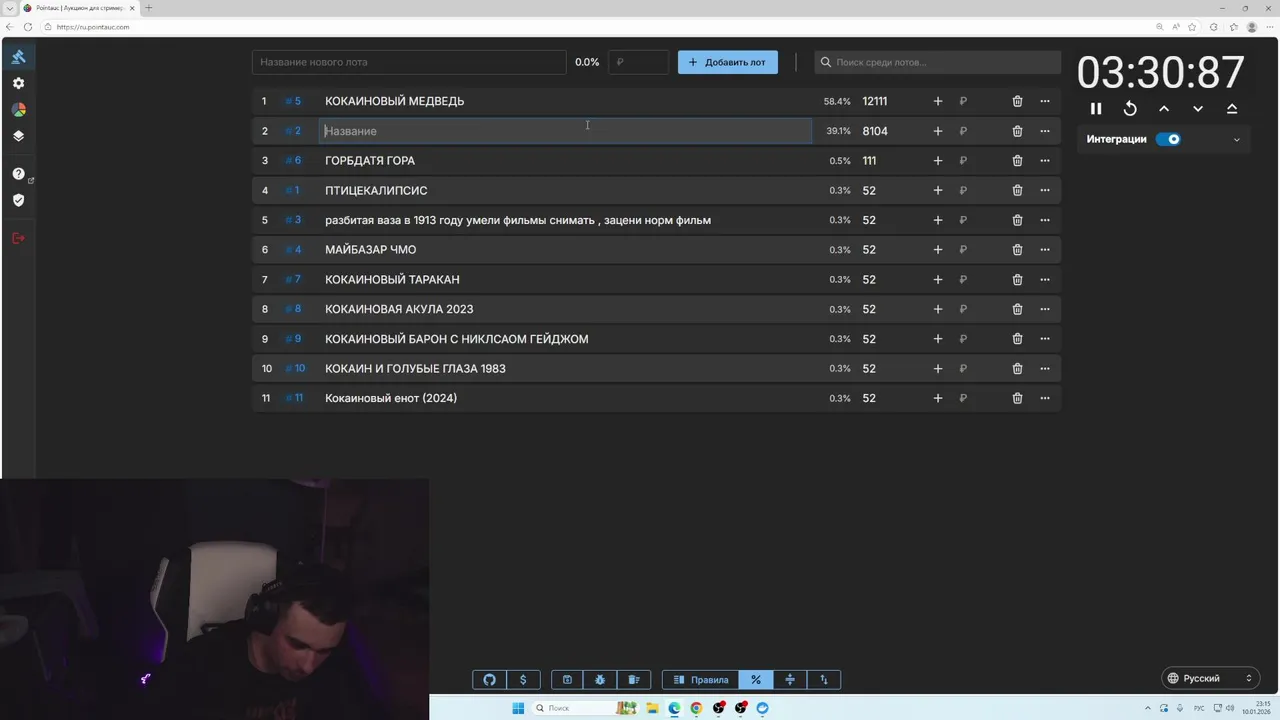Screen dimensions: 1280x720
Task: Toggle the percent display button
Action: [756, 680]
